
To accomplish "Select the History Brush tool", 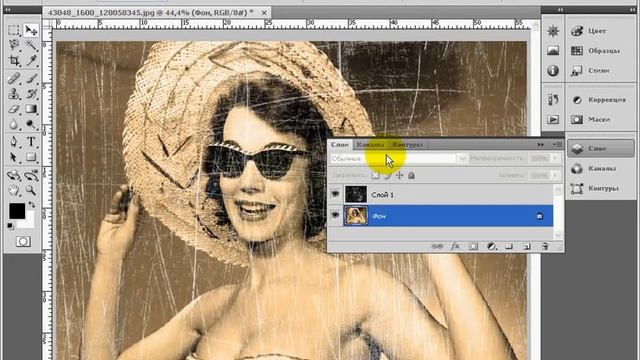I will [x=31, y=94].
